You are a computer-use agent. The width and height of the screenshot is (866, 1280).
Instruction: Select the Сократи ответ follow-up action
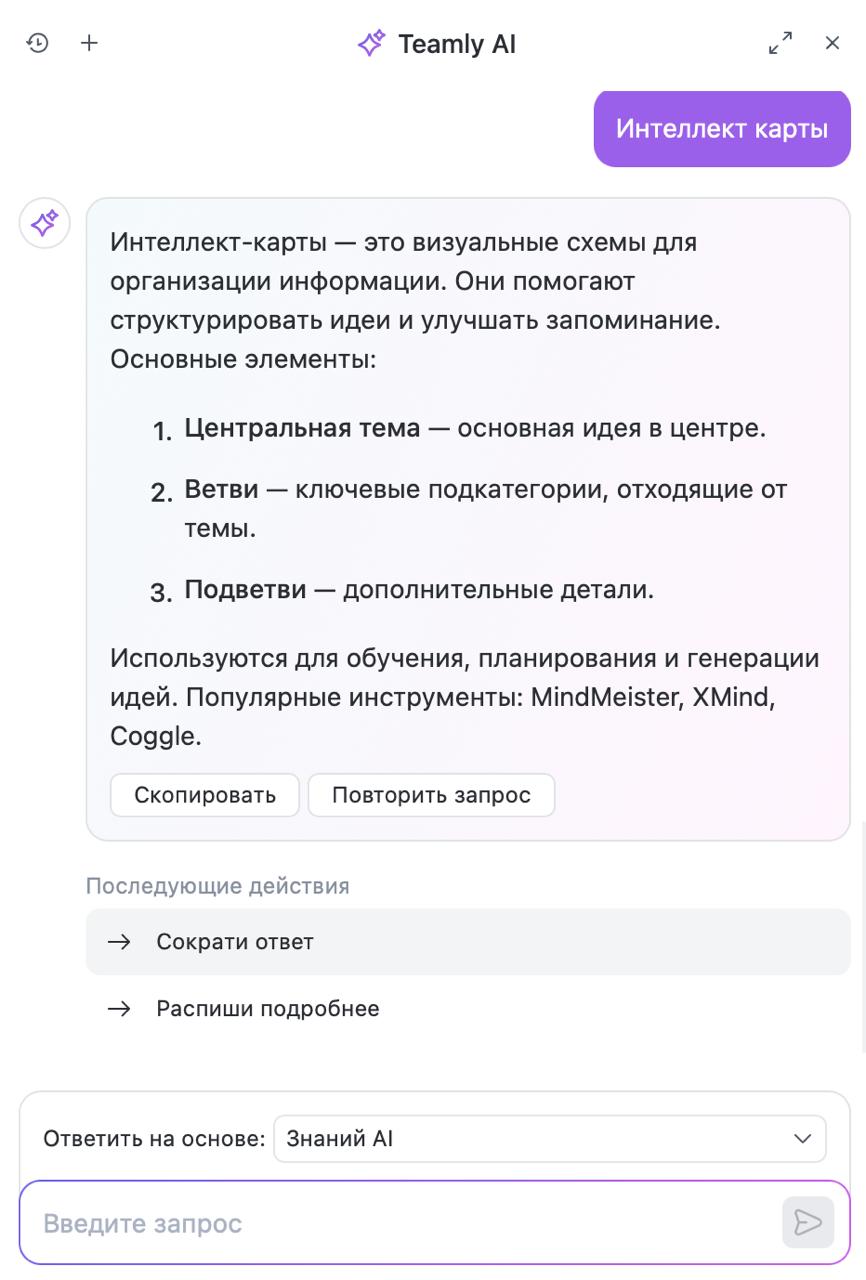pos(234,941)
